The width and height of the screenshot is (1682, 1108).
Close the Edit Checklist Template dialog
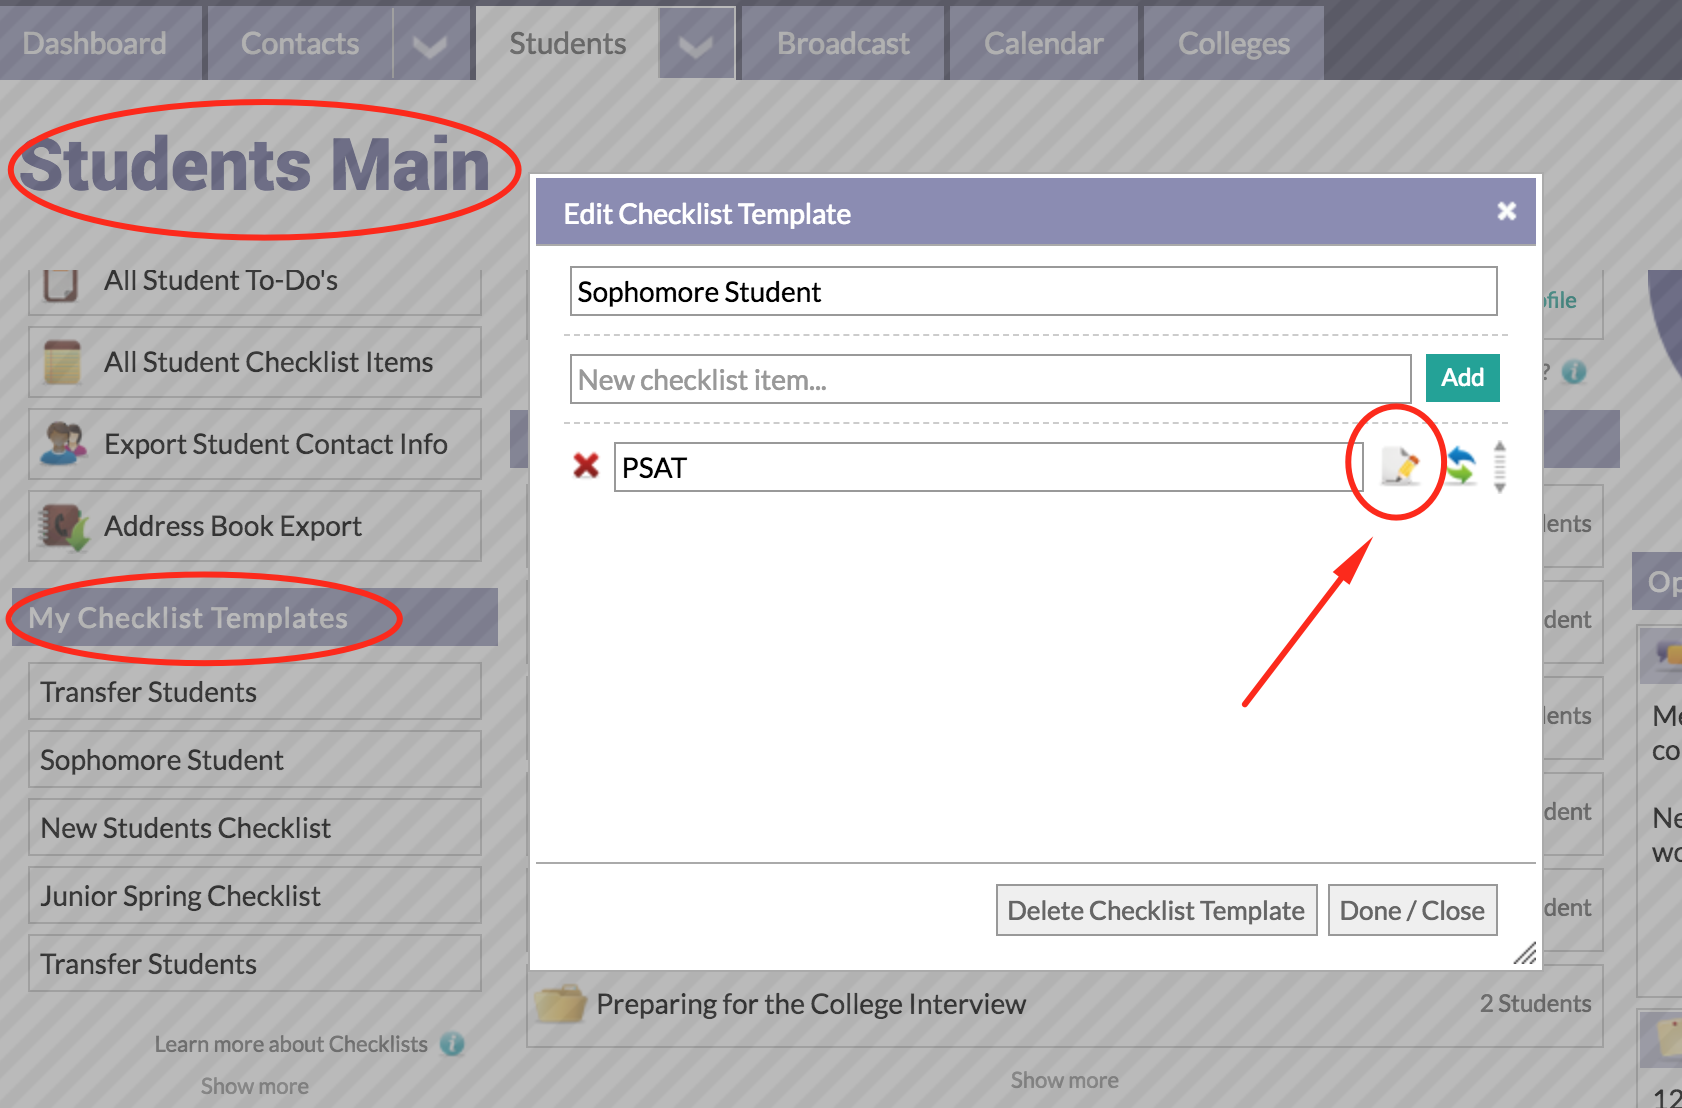click(x=1506, y=211)
